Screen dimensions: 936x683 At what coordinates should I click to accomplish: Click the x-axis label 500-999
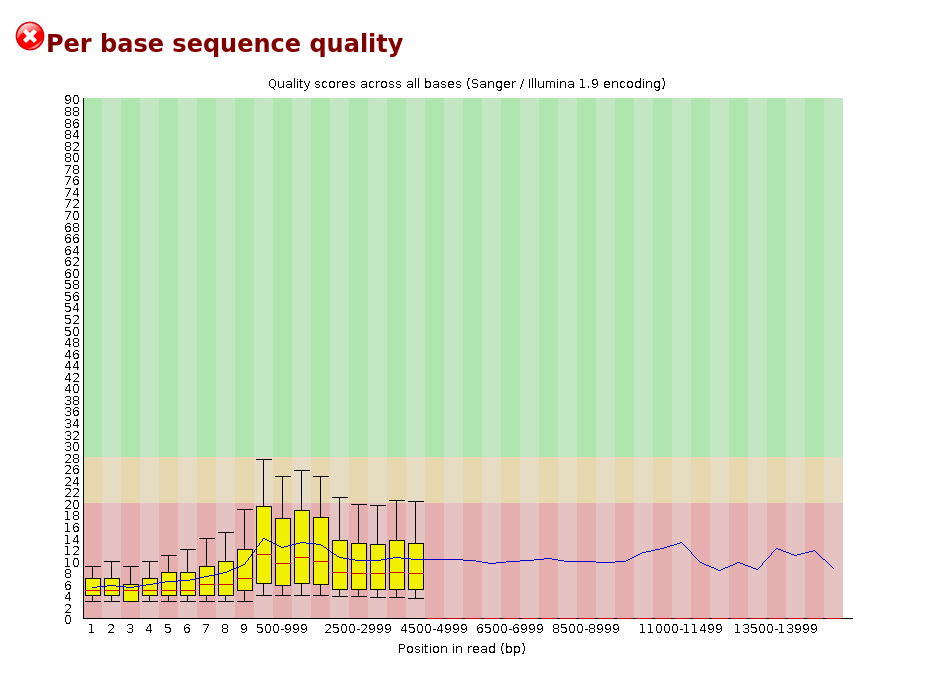coord(282,629)
